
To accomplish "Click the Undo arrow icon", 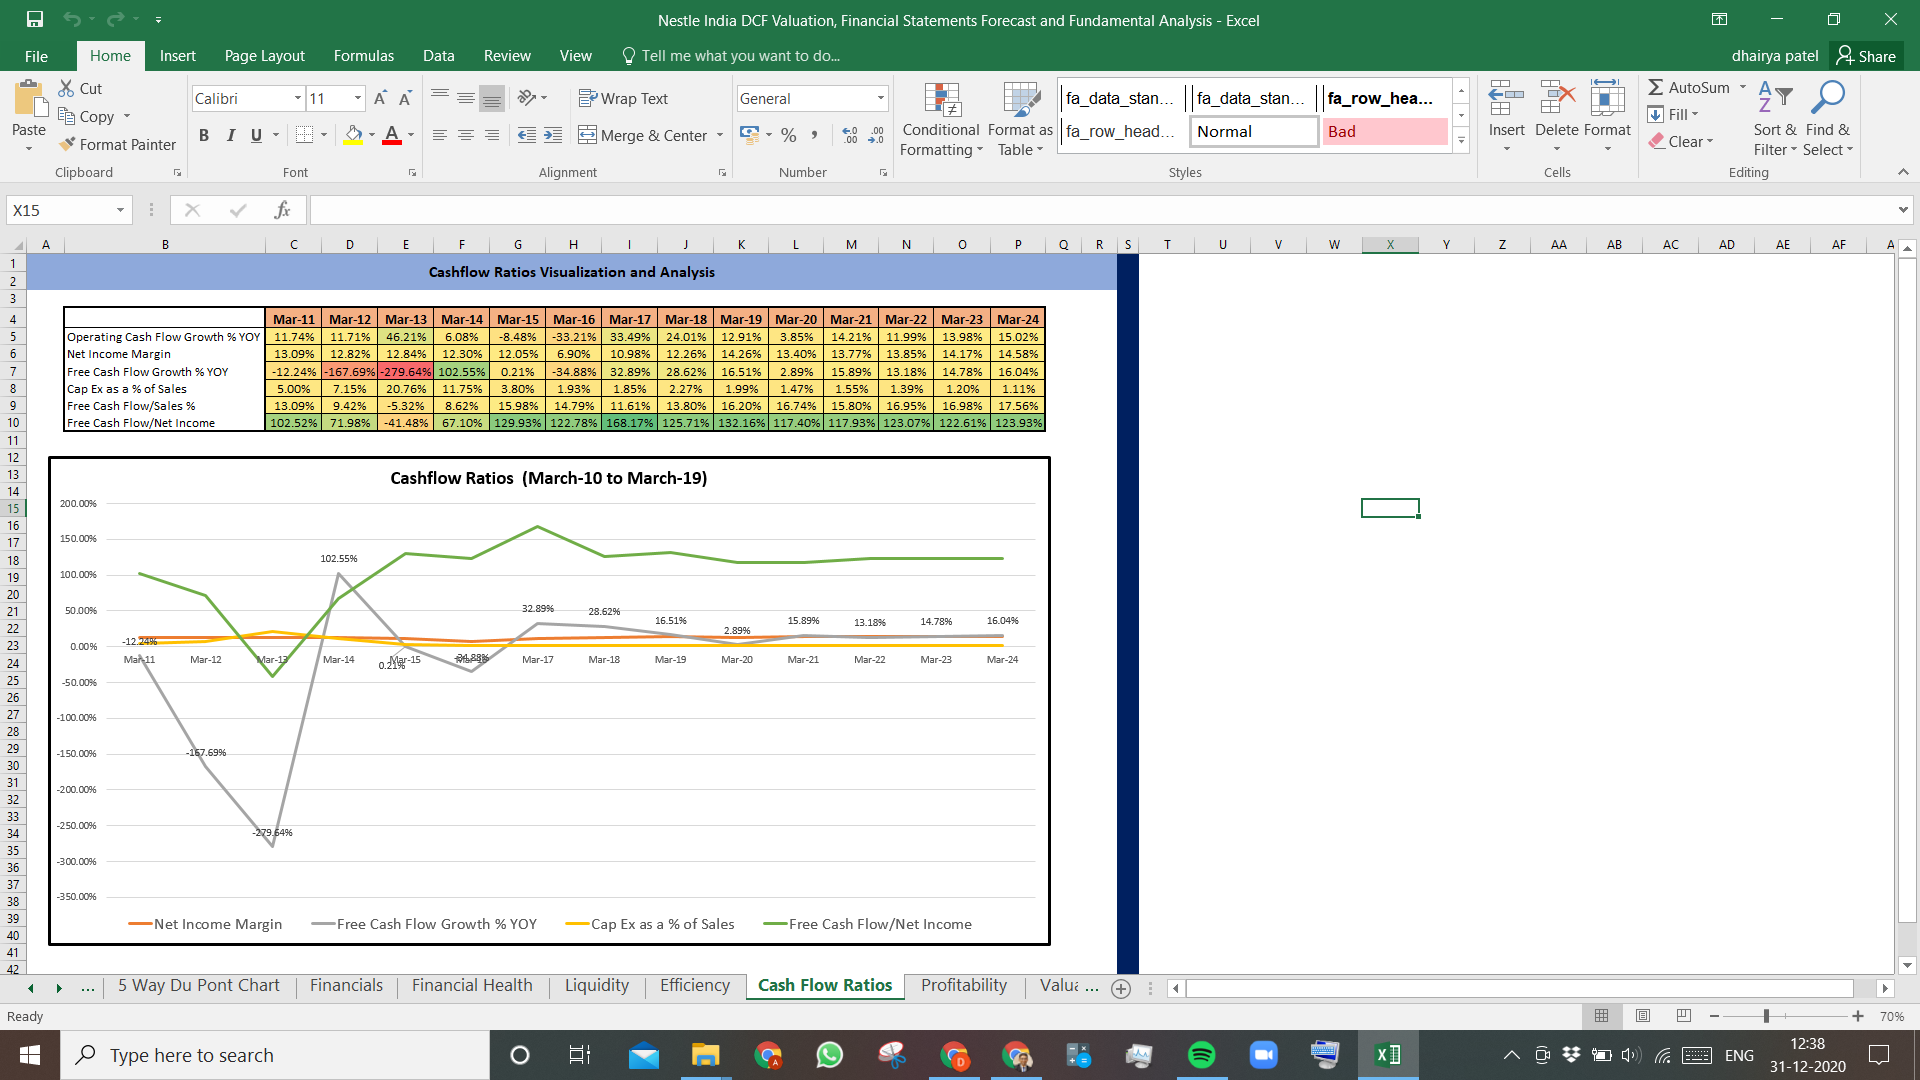I will (x=71, y=19).
